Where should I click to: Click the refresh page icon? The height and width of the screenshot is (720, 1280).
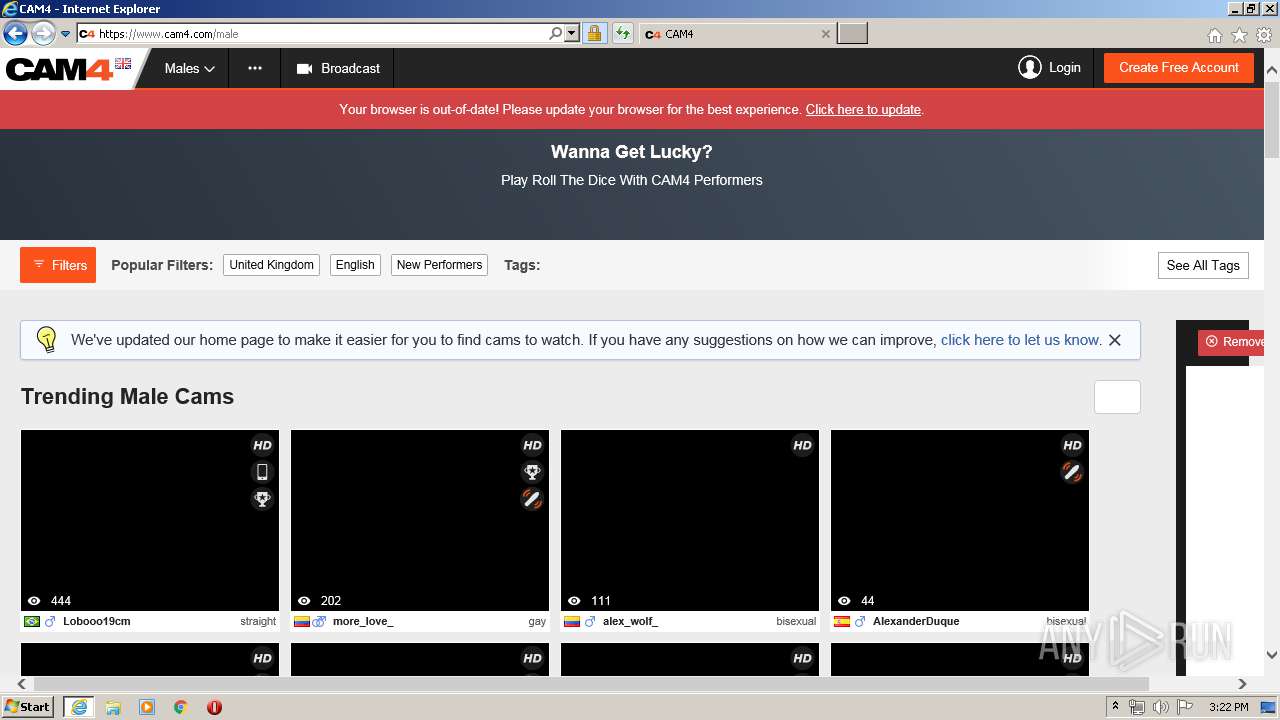pyautogui.click(x=623, y=34)
